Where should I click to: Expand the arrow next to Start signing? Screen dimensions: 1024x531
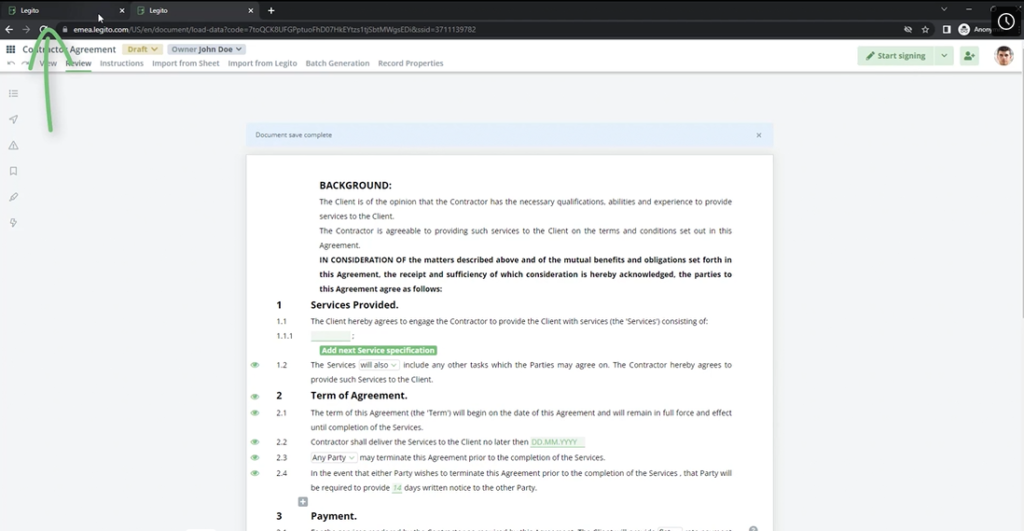click(944, 56)
